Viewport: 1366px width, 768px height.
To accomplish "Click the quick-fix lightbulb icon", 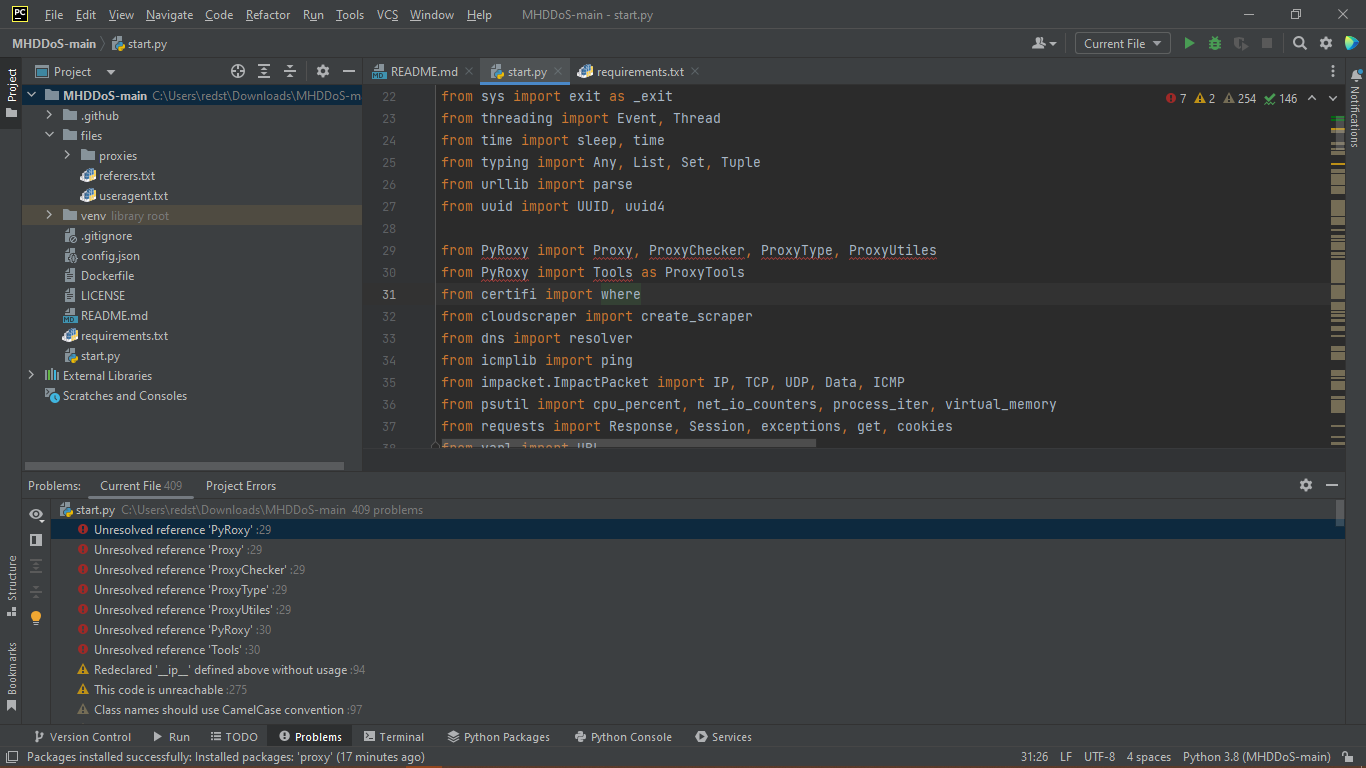I will point(36,617).
